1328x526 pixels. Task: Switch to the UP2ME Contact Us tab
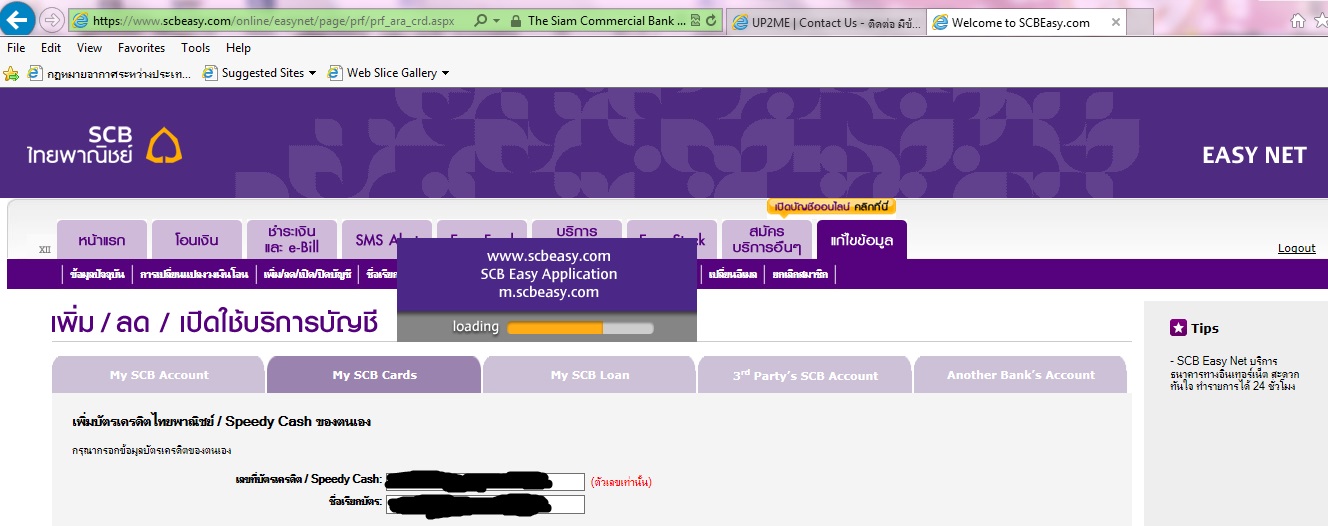(x=826, y=22)
